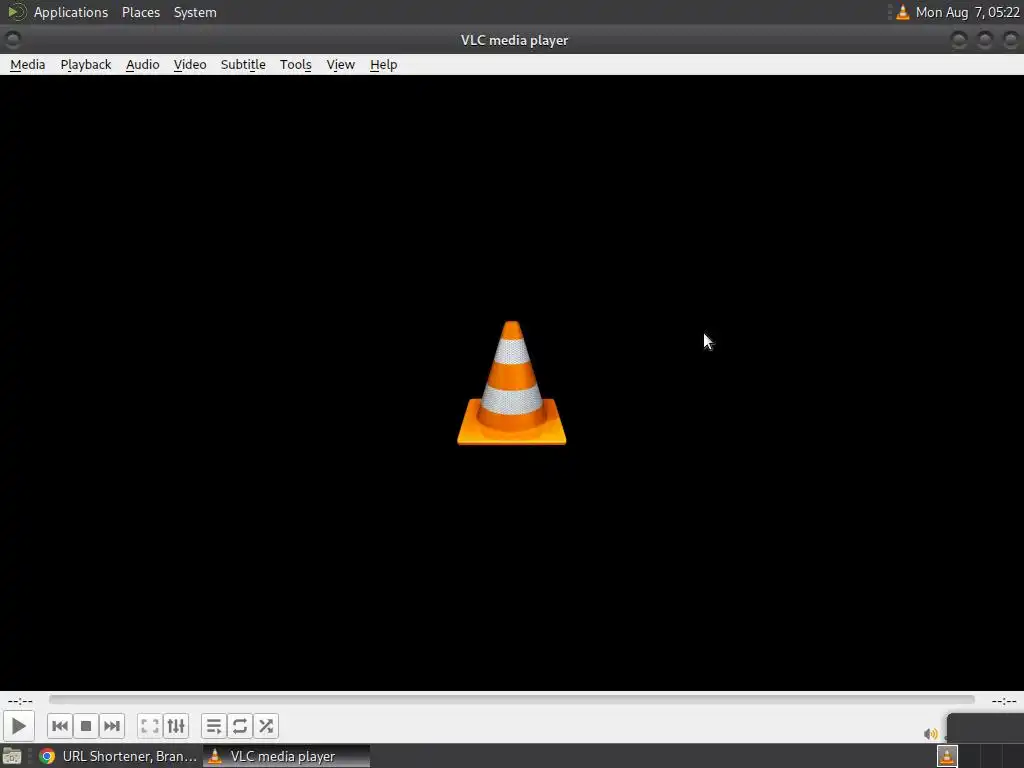Switch to URL Shortener Chrome window
The width and height of the screenshot is (1024, 768).
pyautogui.click(x=118, y=756)
